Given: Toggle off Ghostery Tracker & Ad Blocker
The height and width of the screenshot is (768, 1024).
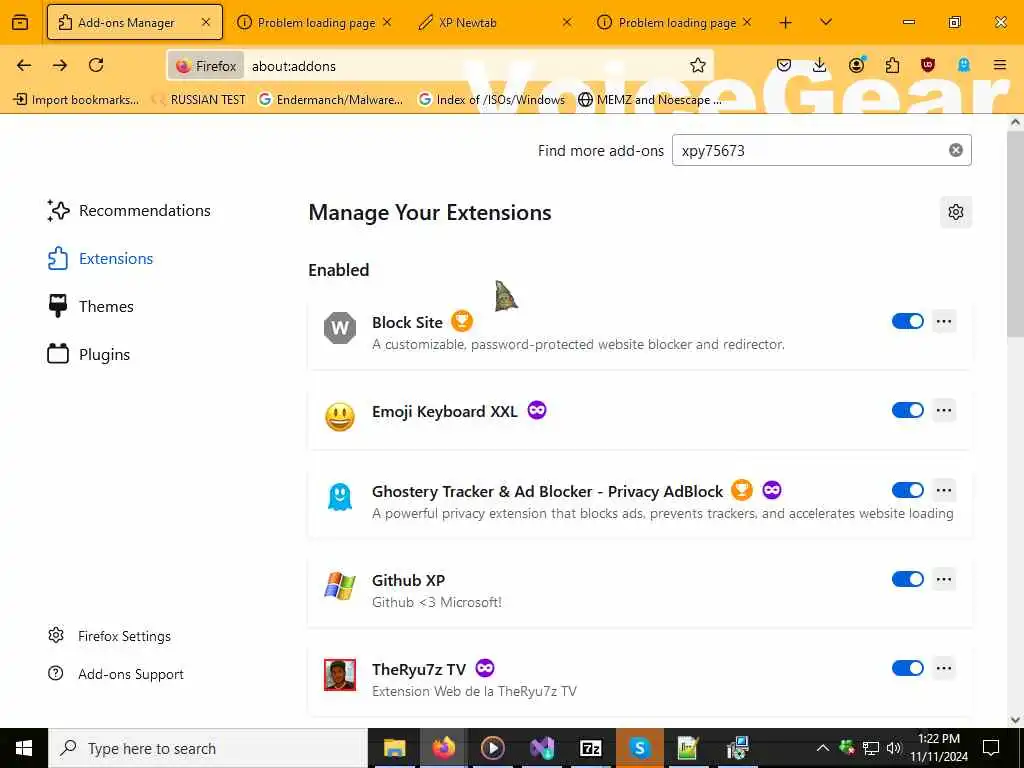Looking at the screenshot, I should 908,490.
